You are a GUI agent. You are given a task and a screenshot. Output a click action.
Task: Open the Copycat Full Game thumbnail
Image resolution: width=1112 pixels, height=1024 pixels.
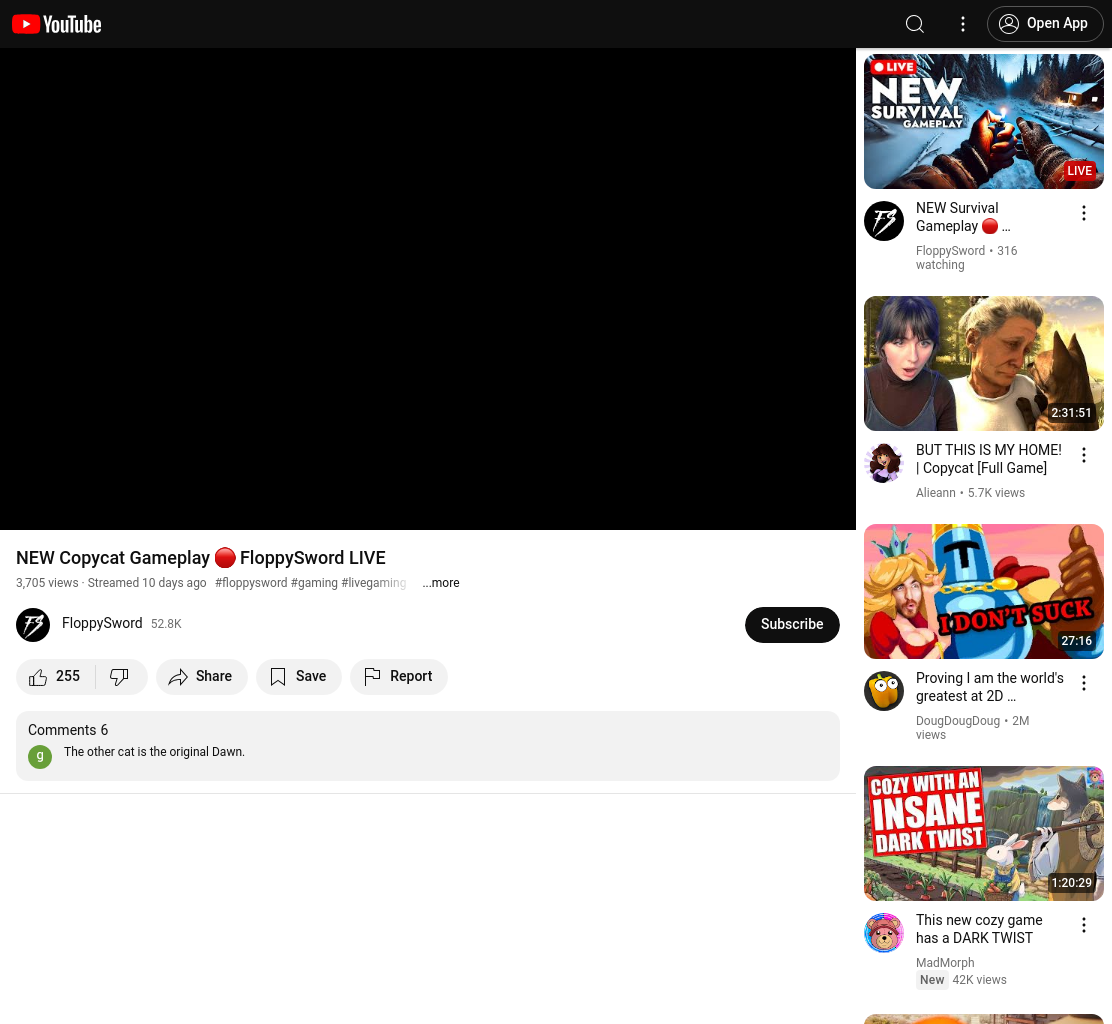click(984, 363)
